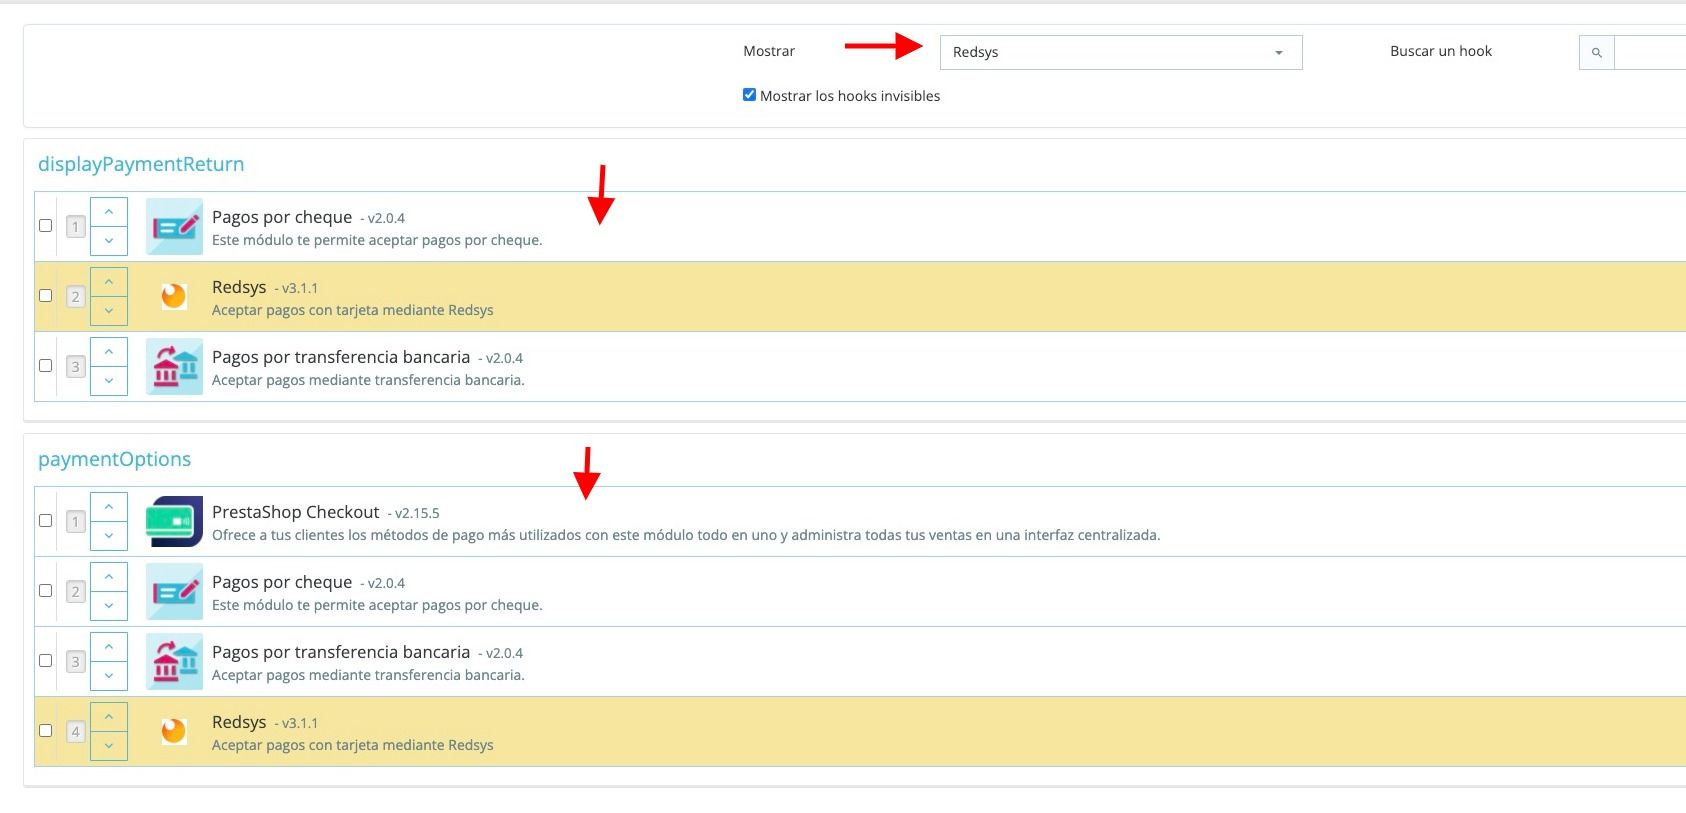Open the Redsys module filter dropdown
This screenshot has height=813, width=1686.
click(1121, 52)
